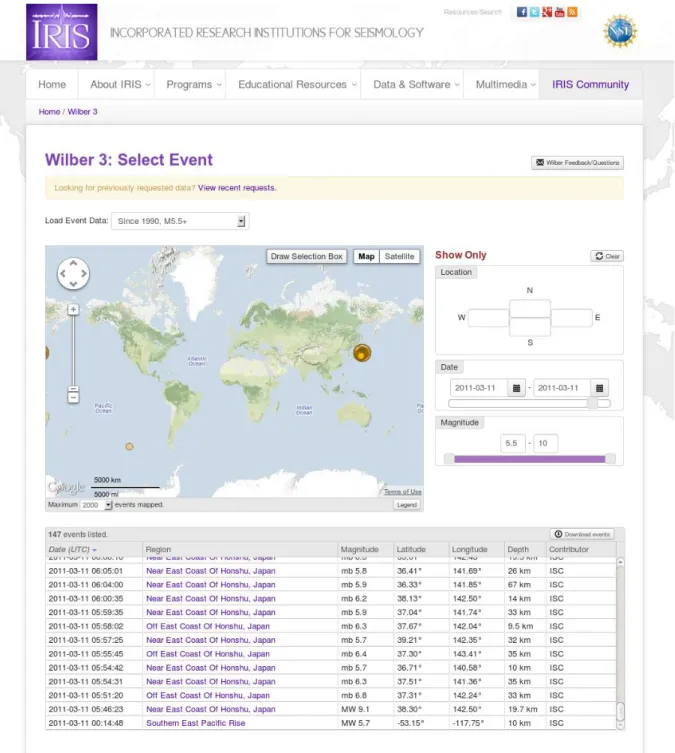Clear the Show Only filters
This screenshot has width=675, height=753.
point(607,256)
